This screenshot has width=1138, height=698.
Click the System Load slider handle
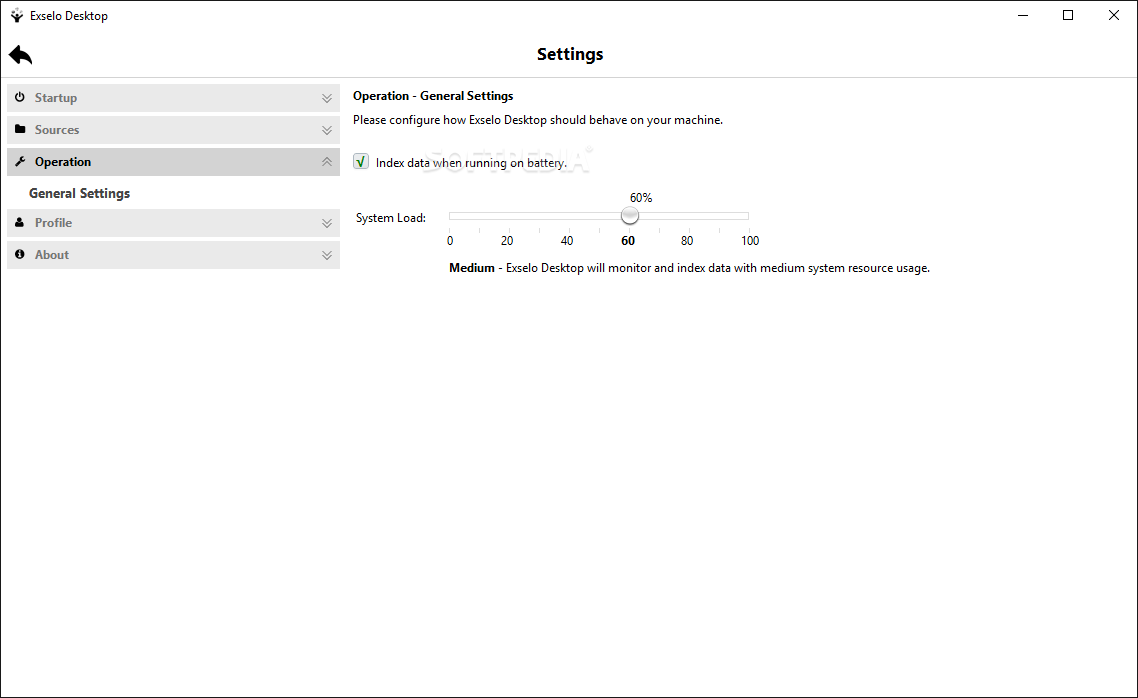pyautogui.click(x=629, y=215)
